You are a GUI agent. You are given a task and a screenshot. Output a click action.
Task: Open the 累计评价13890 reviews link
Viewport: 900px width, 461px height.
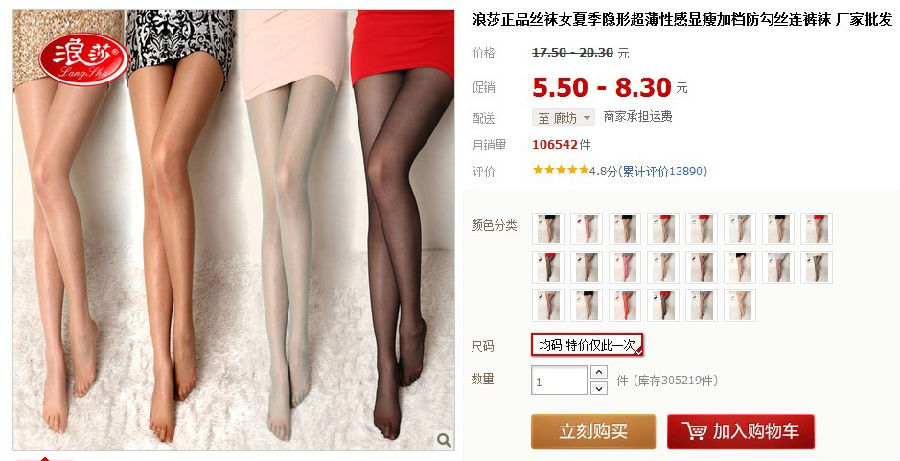click(x=664, y=171)
